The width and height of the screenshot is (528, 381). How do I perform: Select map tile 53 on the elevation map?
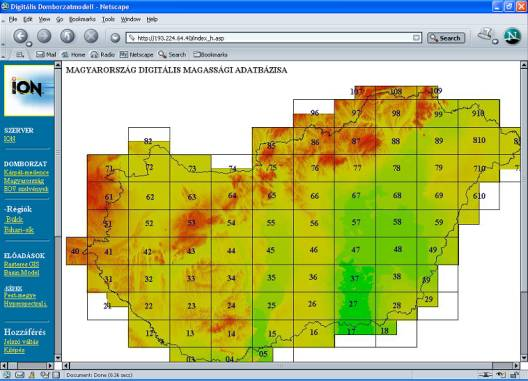pyautogui.click(x=191, y=223)
